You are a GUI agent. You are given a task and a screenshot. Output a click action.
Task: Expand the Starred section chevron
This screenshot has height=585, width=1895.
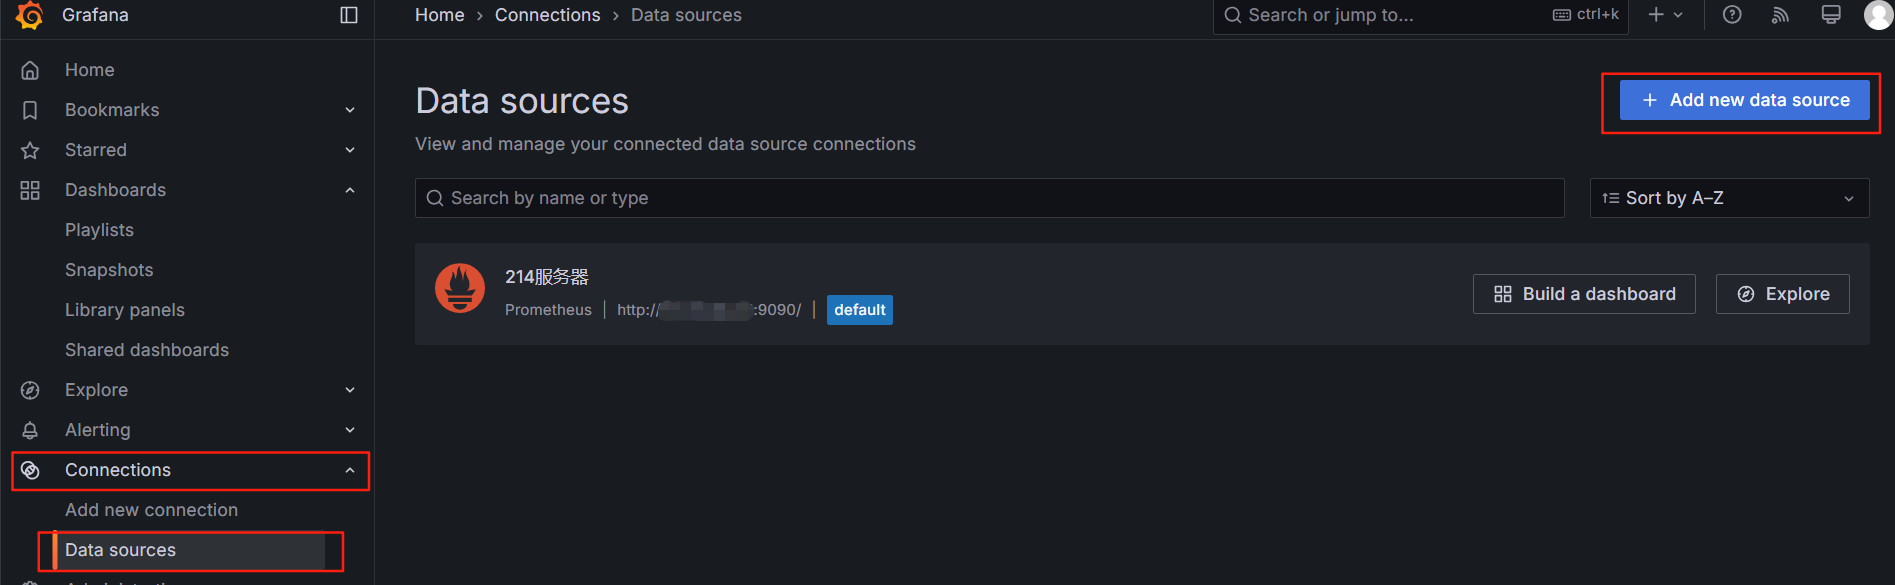click(x=350, y=150)
